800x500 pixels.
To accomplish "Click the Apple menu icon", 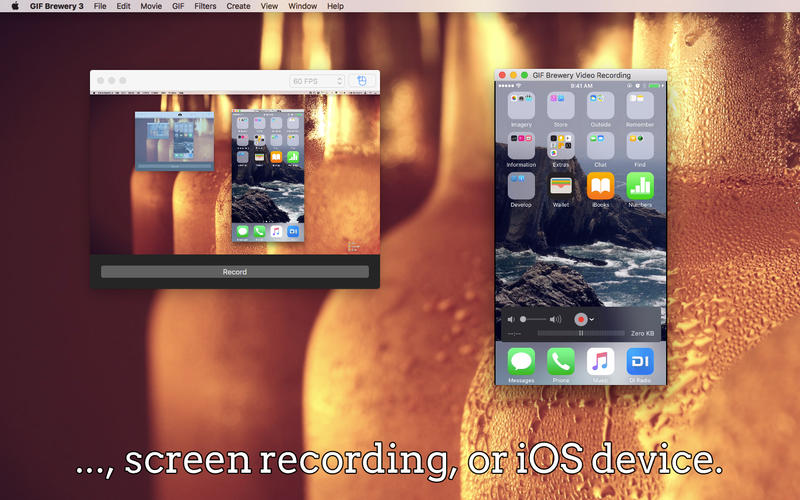I will click(x=14, y=6).
